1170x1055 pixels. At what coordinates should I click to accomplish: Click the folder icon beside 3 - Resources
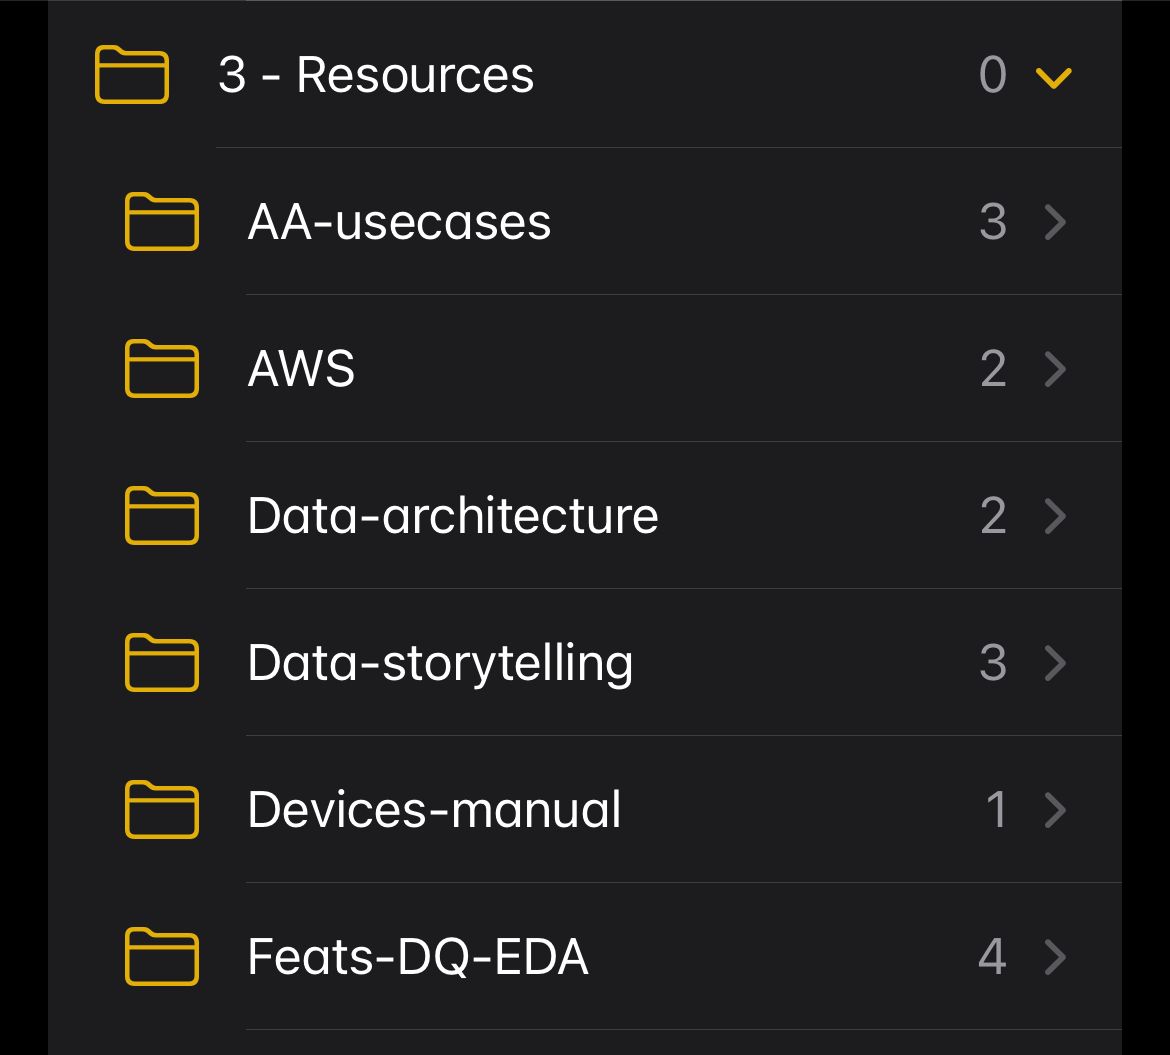pyautogui.click(x=131, y=74)
